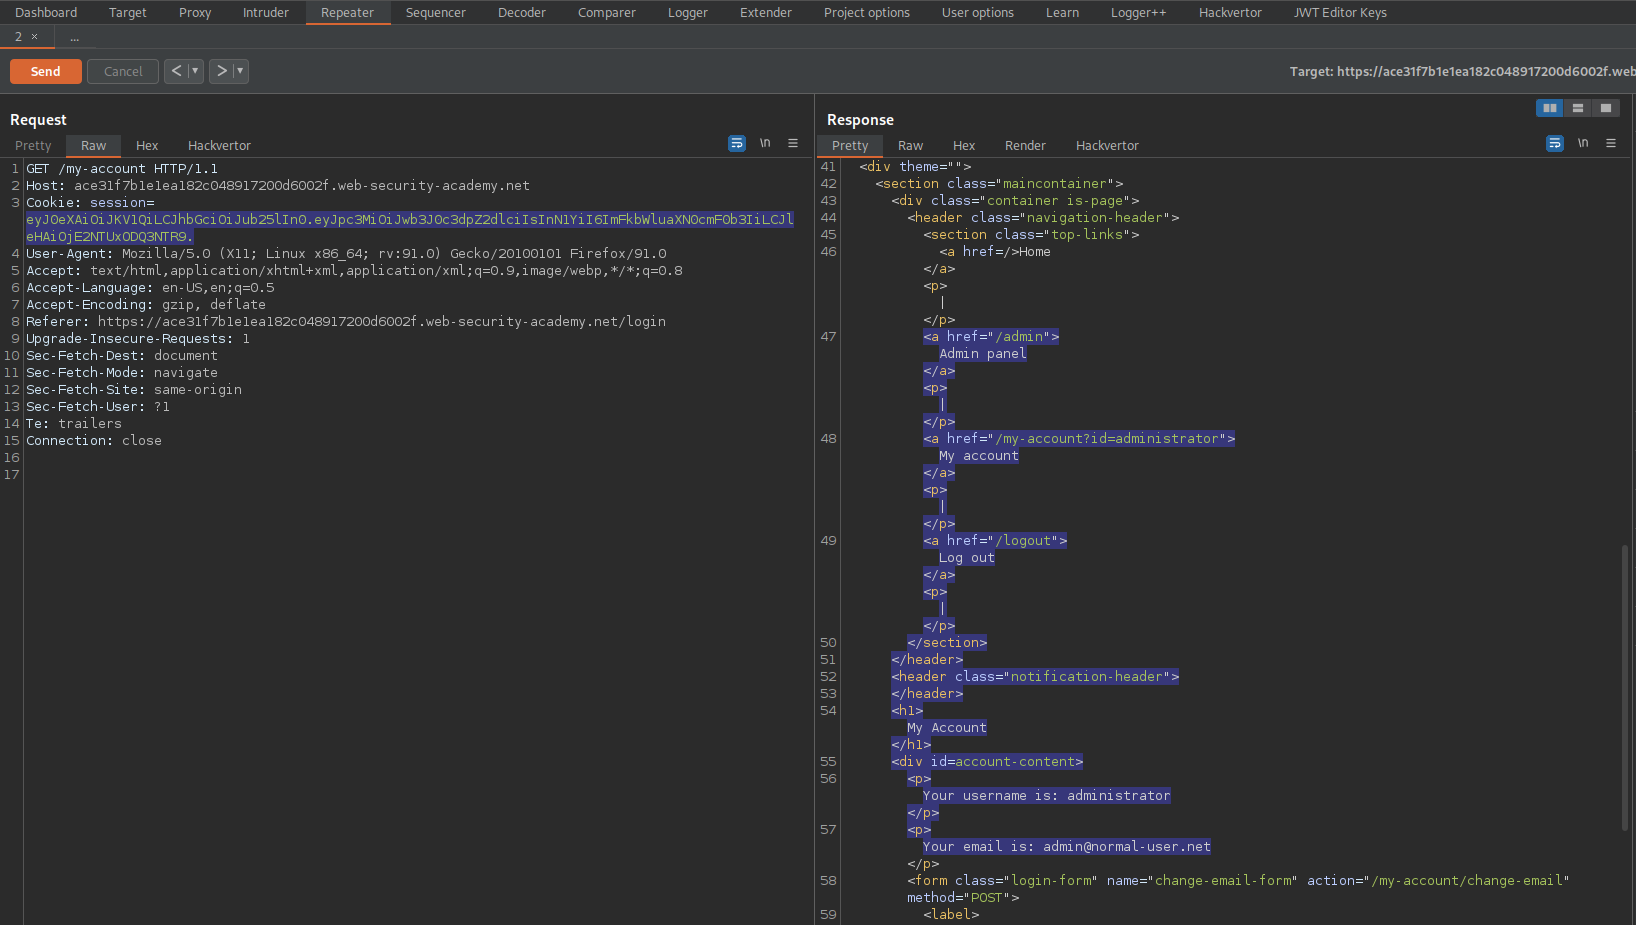Click the Sec-Fetch-Site: same-origin header
Viewport: 1636px width, 925px height.
pos(134,390)
